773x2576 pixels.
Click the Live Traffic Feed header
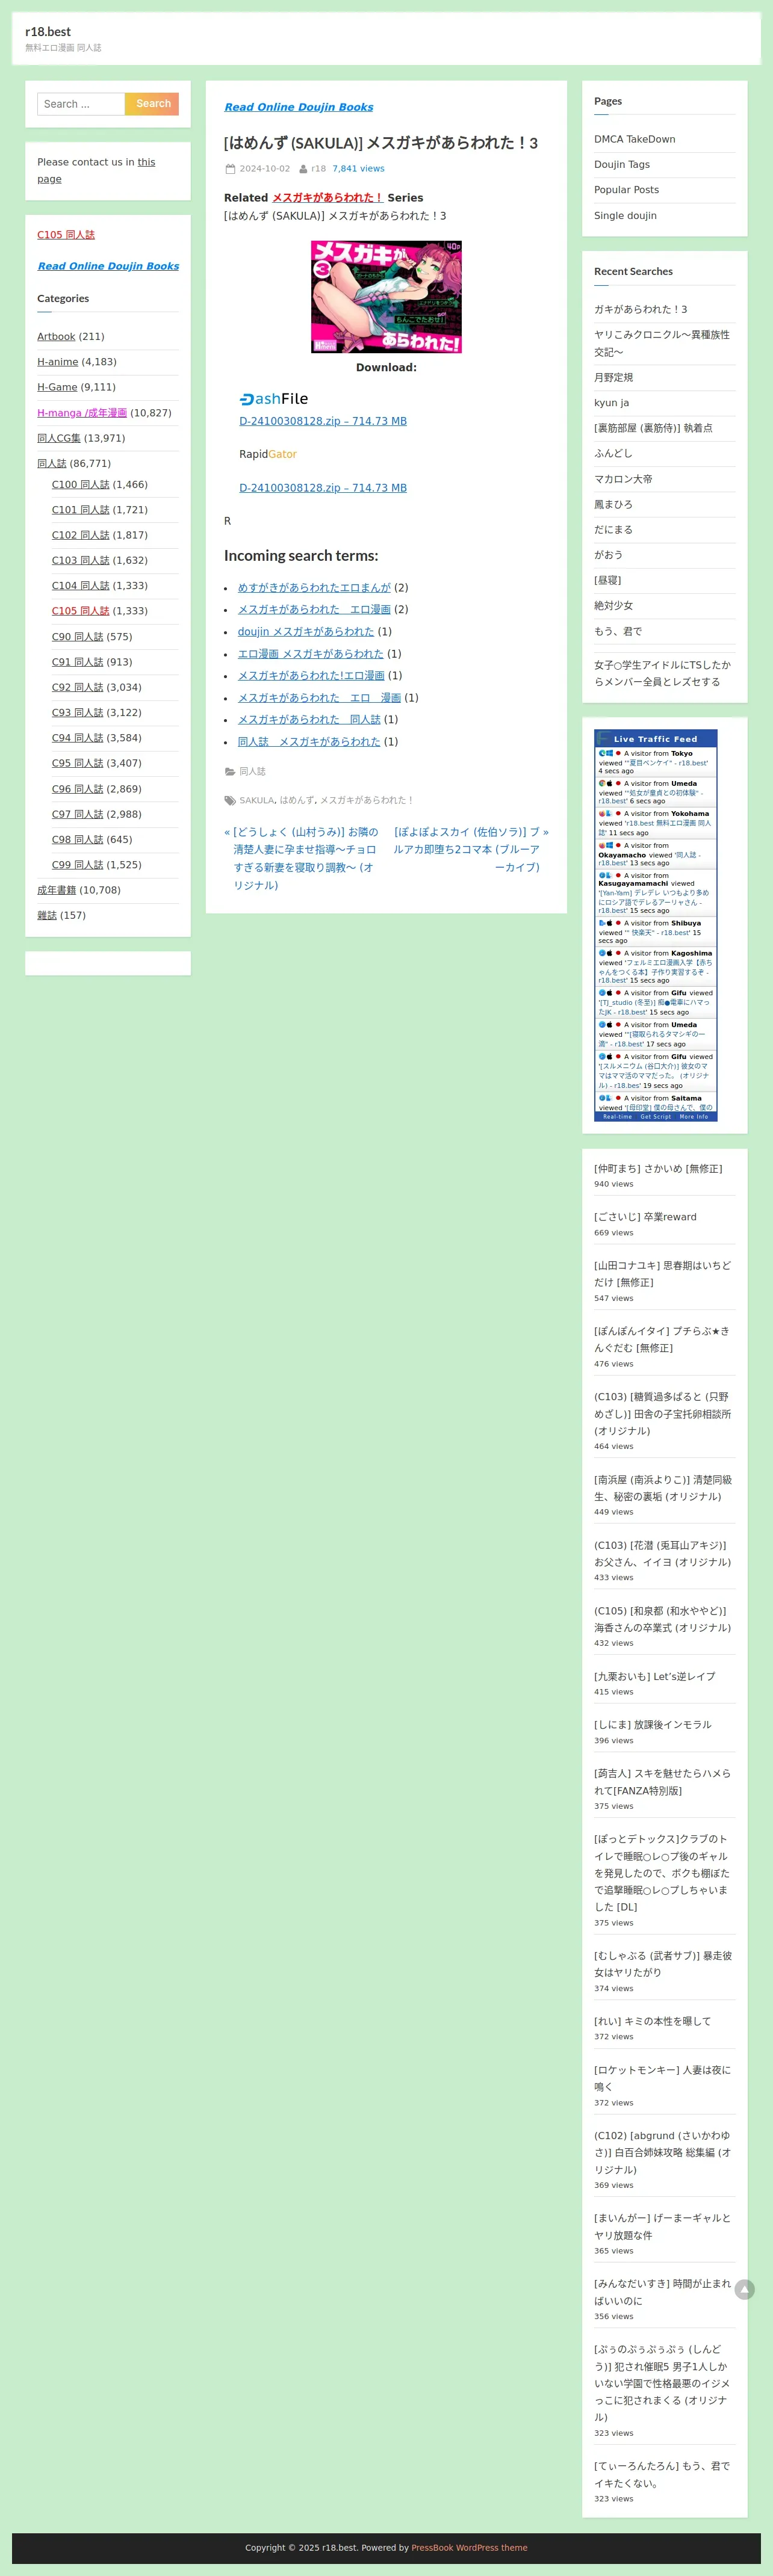[655, 739]
